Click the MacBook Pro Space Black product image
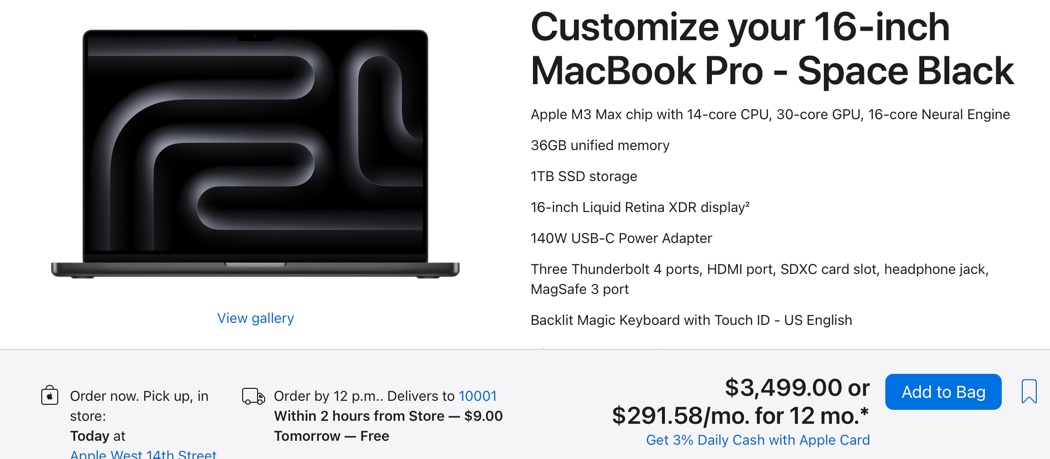 [x=255, y=155]
